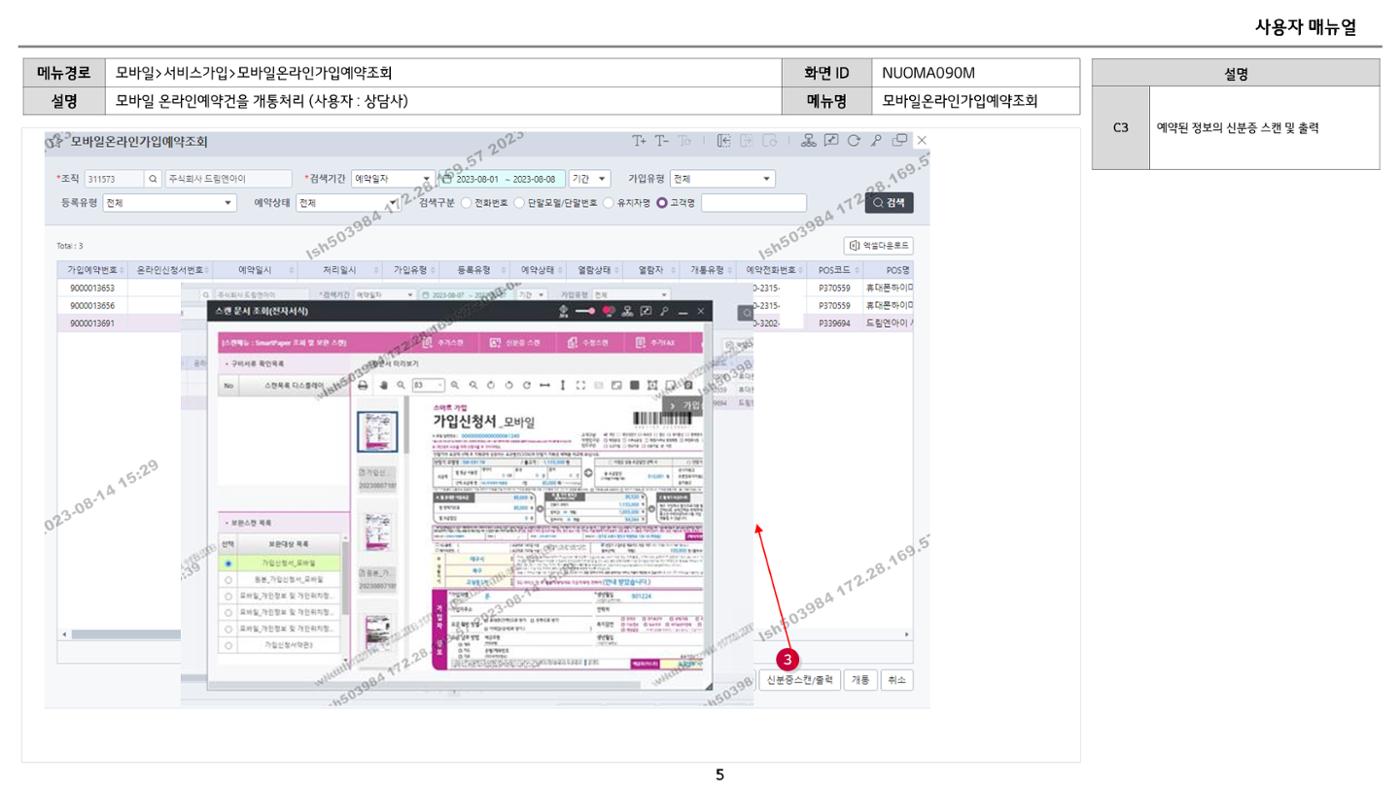Click the P339694 cell in POS코드 column
The image size is (1400, 788).
pyautogui.click(x=833, y=323)
